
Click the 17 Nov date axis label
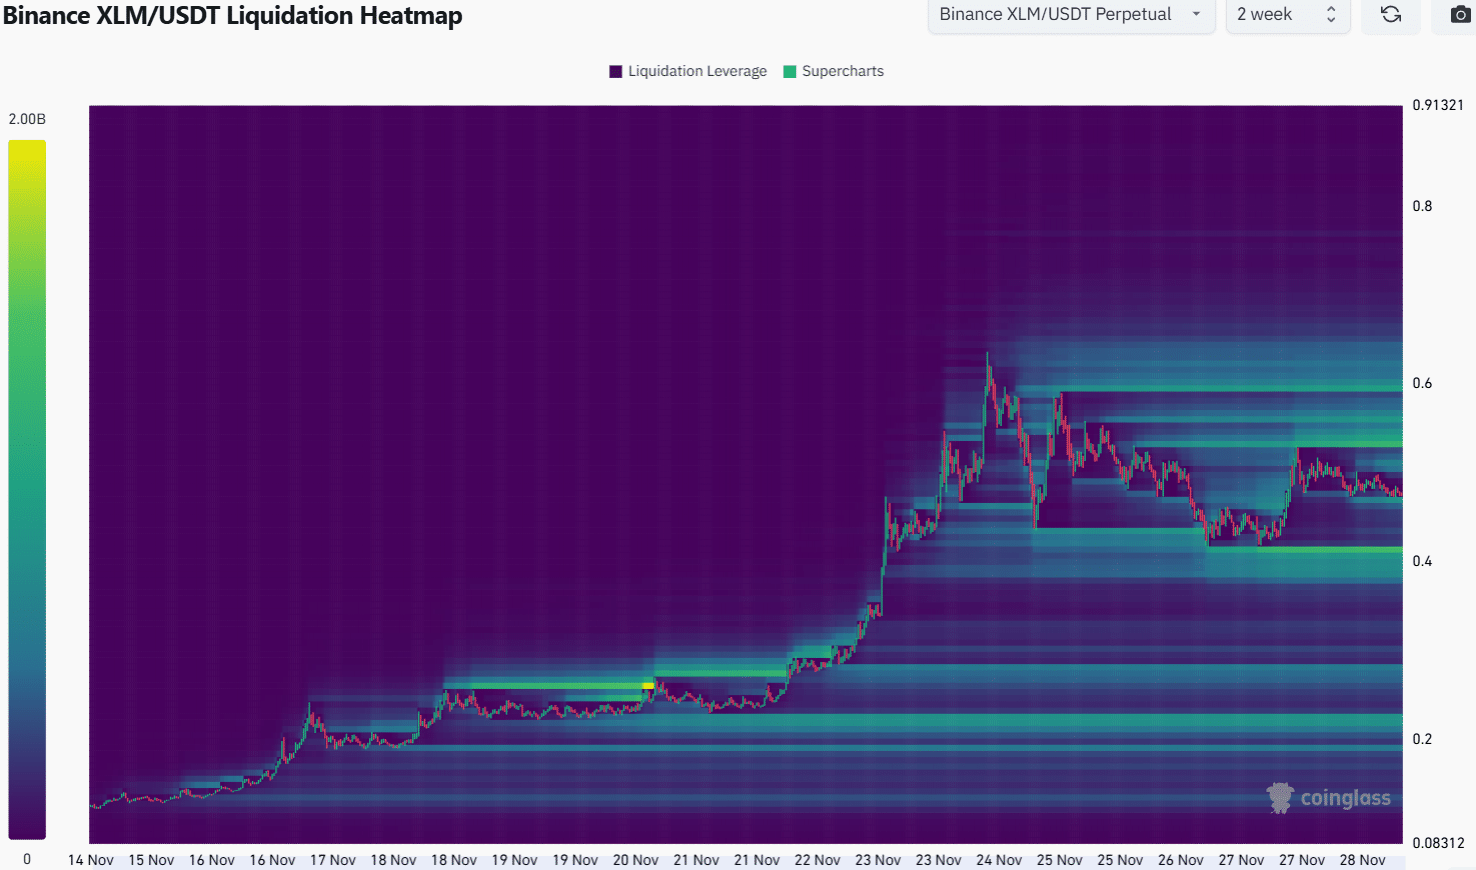333,860
